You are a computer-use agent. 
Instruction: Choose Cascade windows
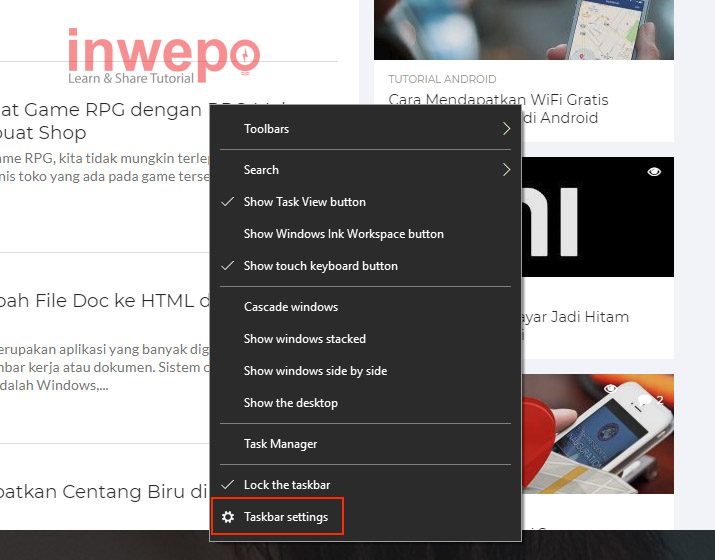[365, 307]
